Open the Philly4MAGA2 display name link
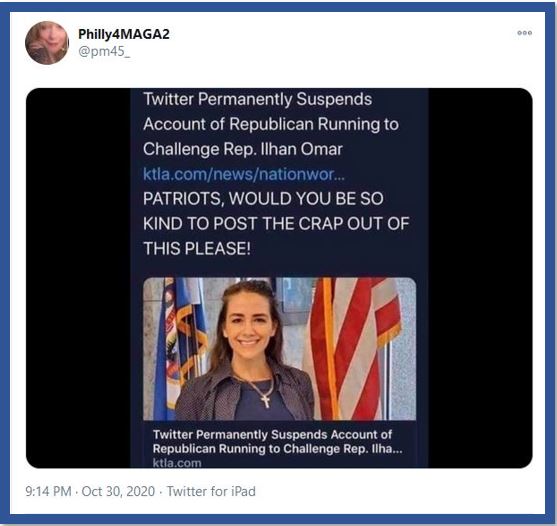This screenshot has width=557, height=526. (x=124, y=34)
